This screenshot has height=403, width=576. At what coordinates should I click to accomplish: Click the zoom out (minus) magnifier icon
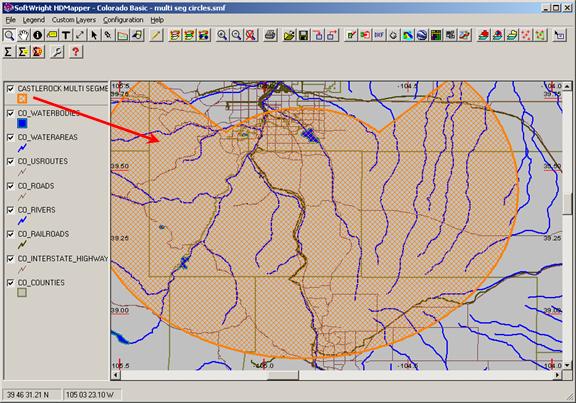[x=236, y=35]
